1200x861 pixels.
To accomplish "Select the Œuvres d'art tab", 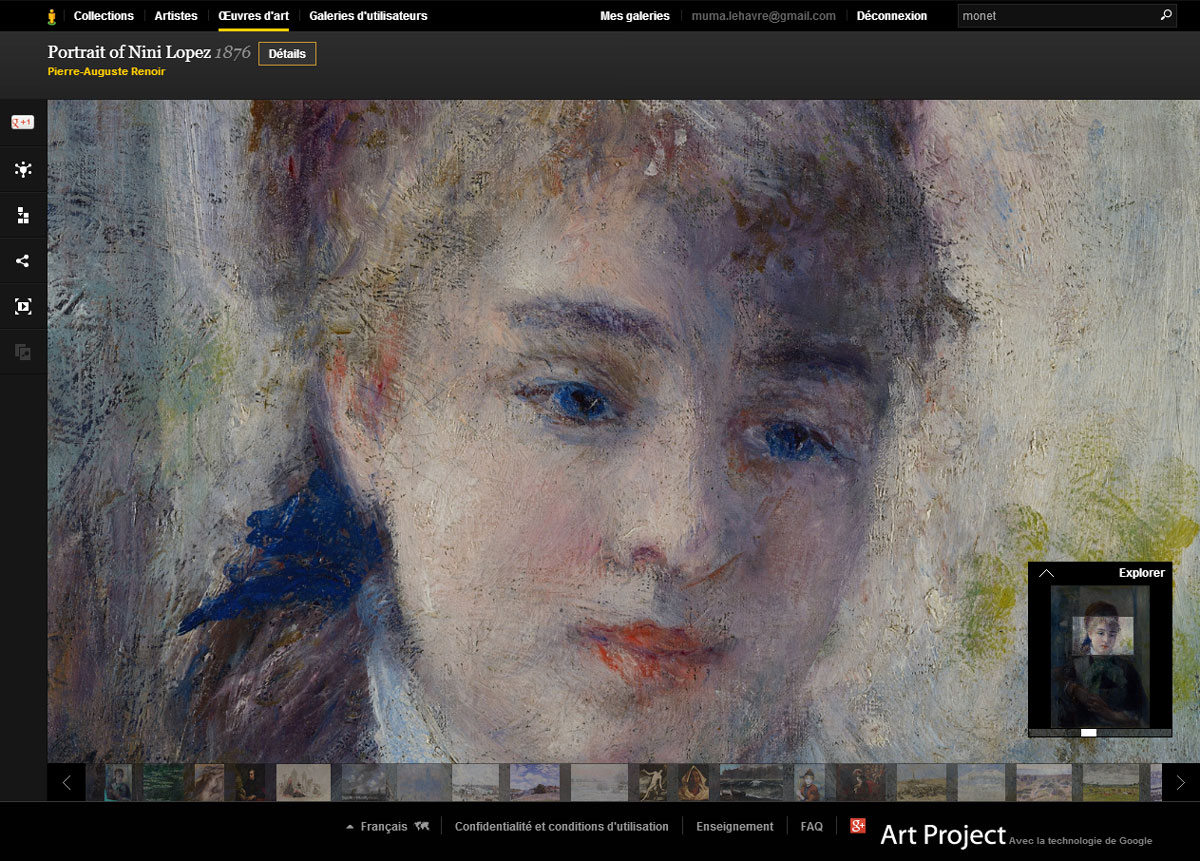I will [254, 16].
